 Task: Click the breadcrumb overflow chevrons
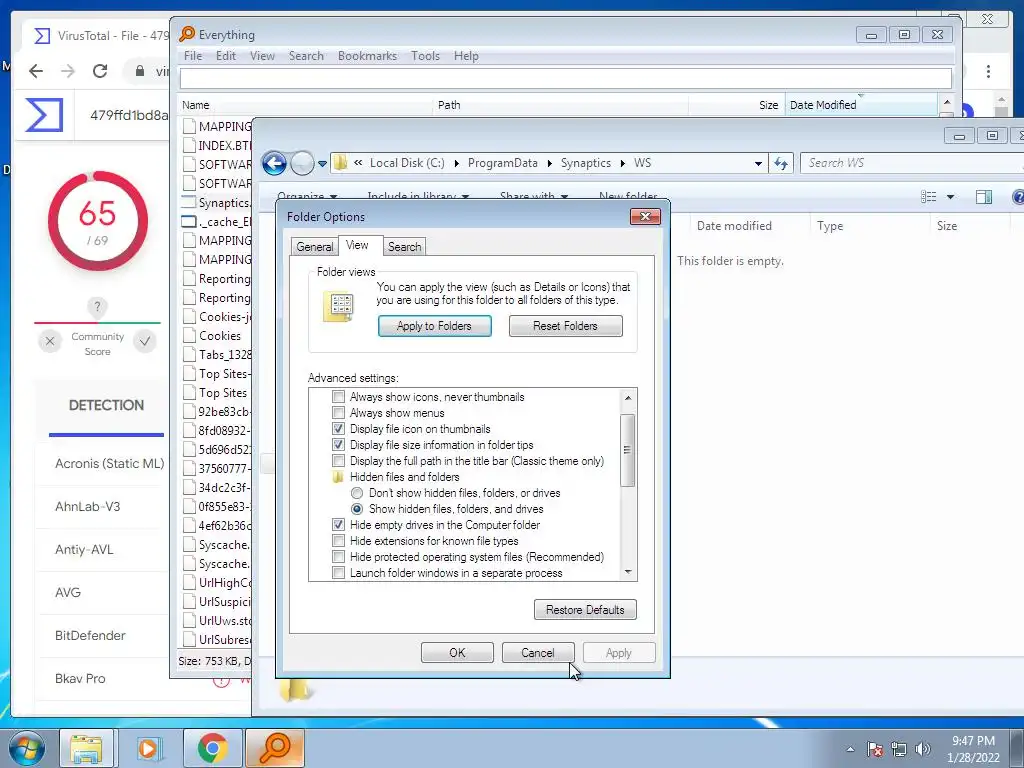(x=358, y=163)
